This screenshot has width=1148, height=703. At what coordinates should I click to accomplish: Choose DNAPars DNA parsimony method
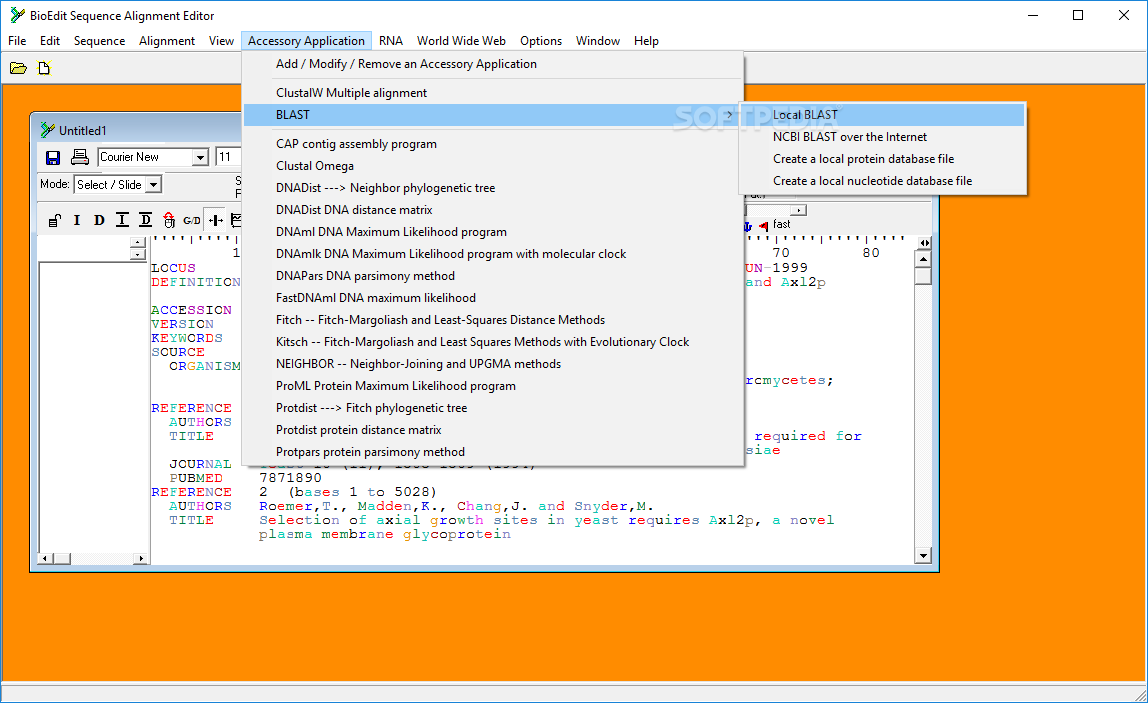coord(493,276)
